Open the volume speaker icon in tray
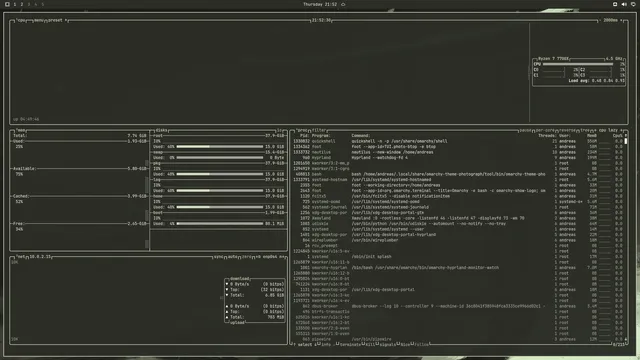The width and height of the screenshot is (640, 360). click(624, 4)
